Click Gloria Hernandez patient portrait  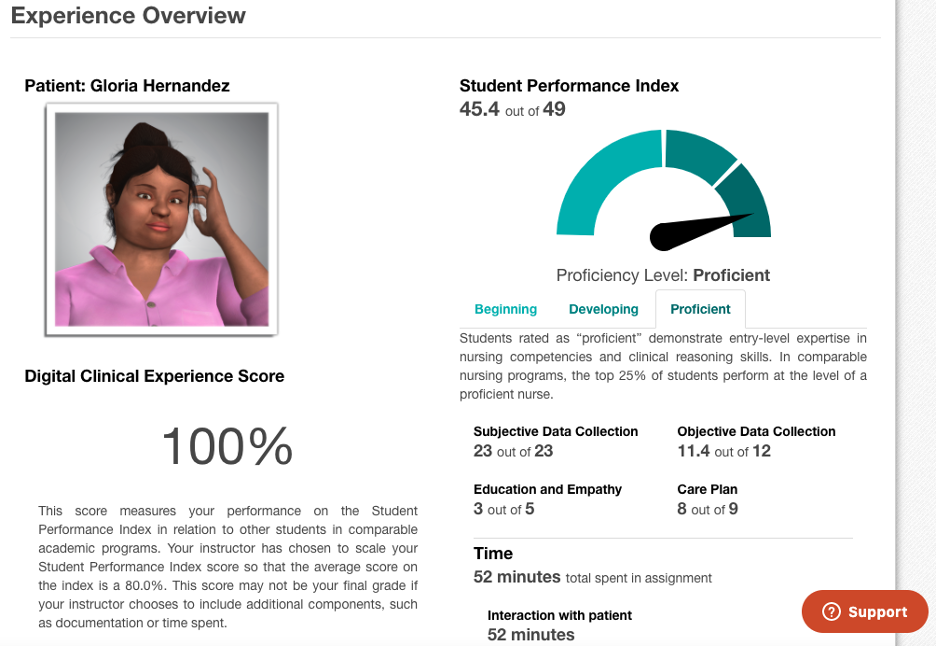(x=161, y=220)
